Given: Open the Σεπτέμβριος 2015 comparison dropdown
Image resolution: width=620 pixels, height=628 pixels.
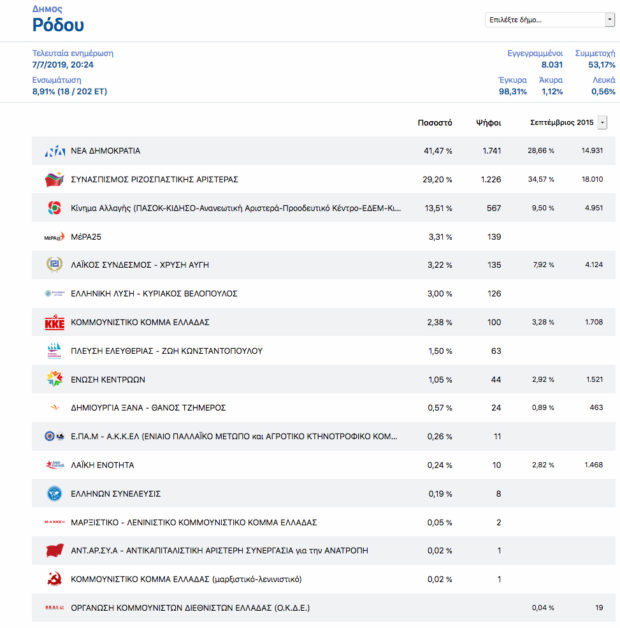Looking at the screenshot, I should pyautogui.click(x=602, y=123).
